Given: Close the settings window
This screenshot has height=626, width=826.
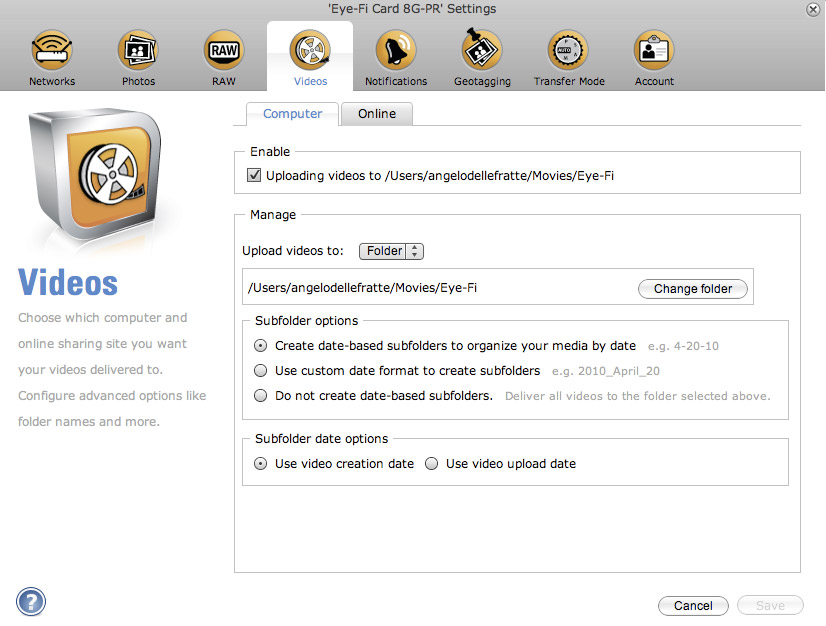Looking at the screenshot, I should coord(813,9).
